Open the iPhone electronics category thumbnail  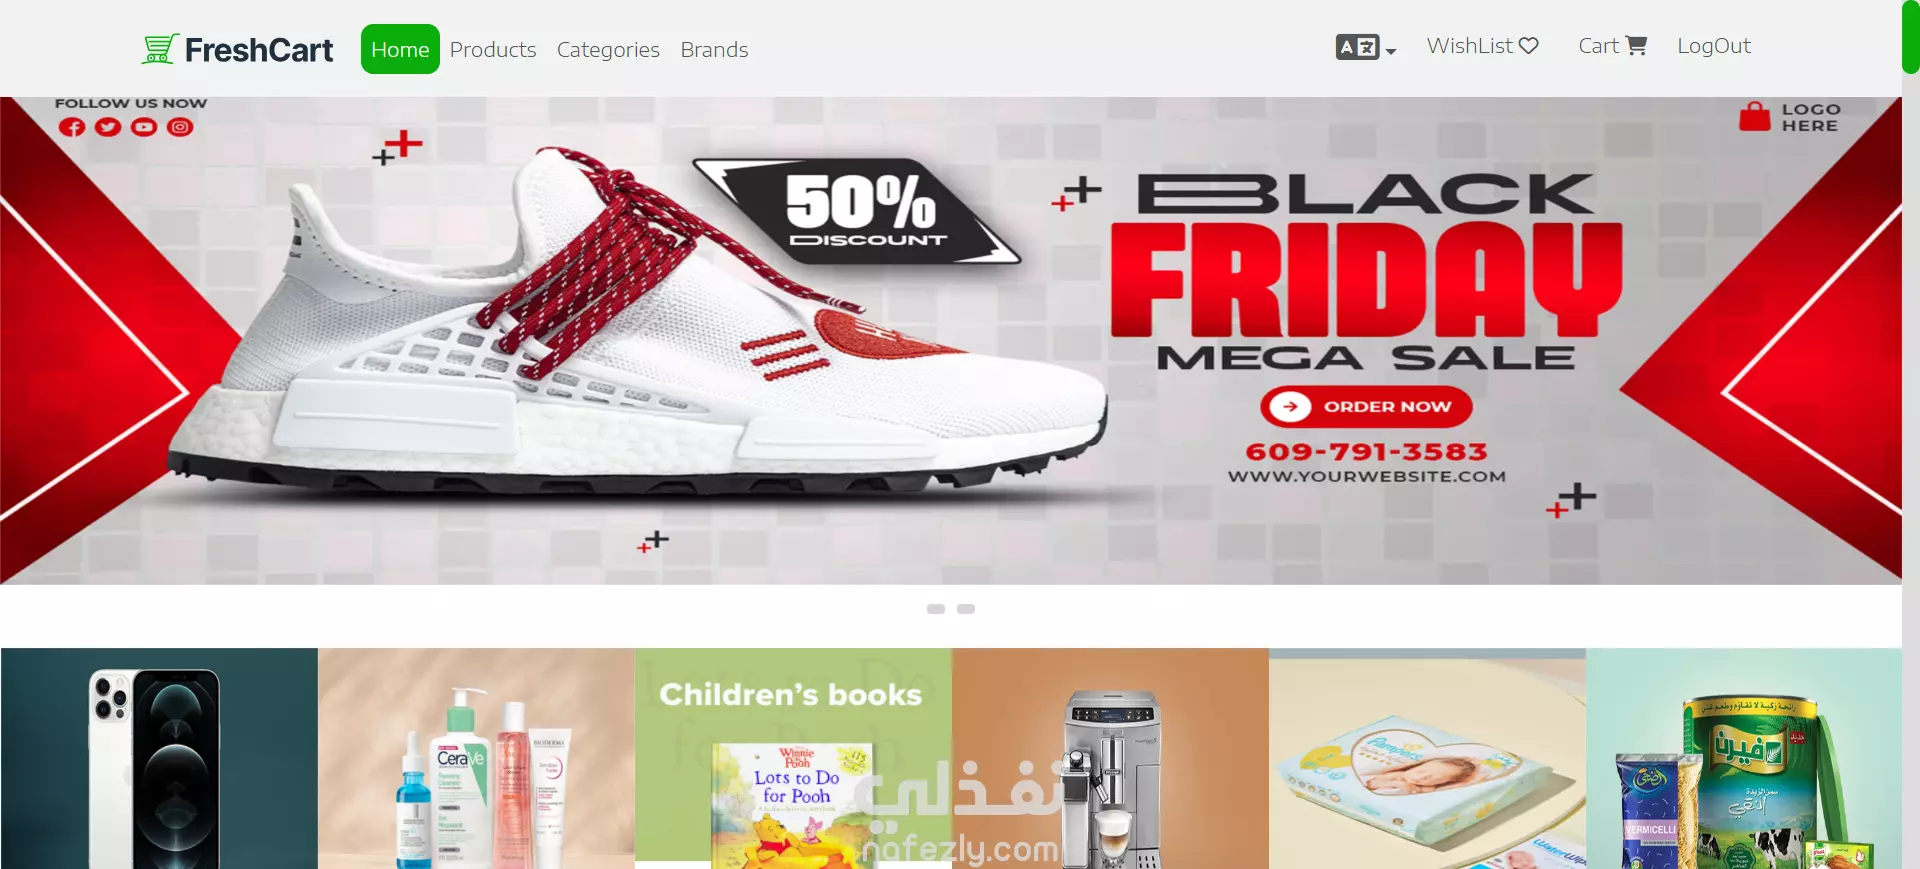[x=159, y=758]
